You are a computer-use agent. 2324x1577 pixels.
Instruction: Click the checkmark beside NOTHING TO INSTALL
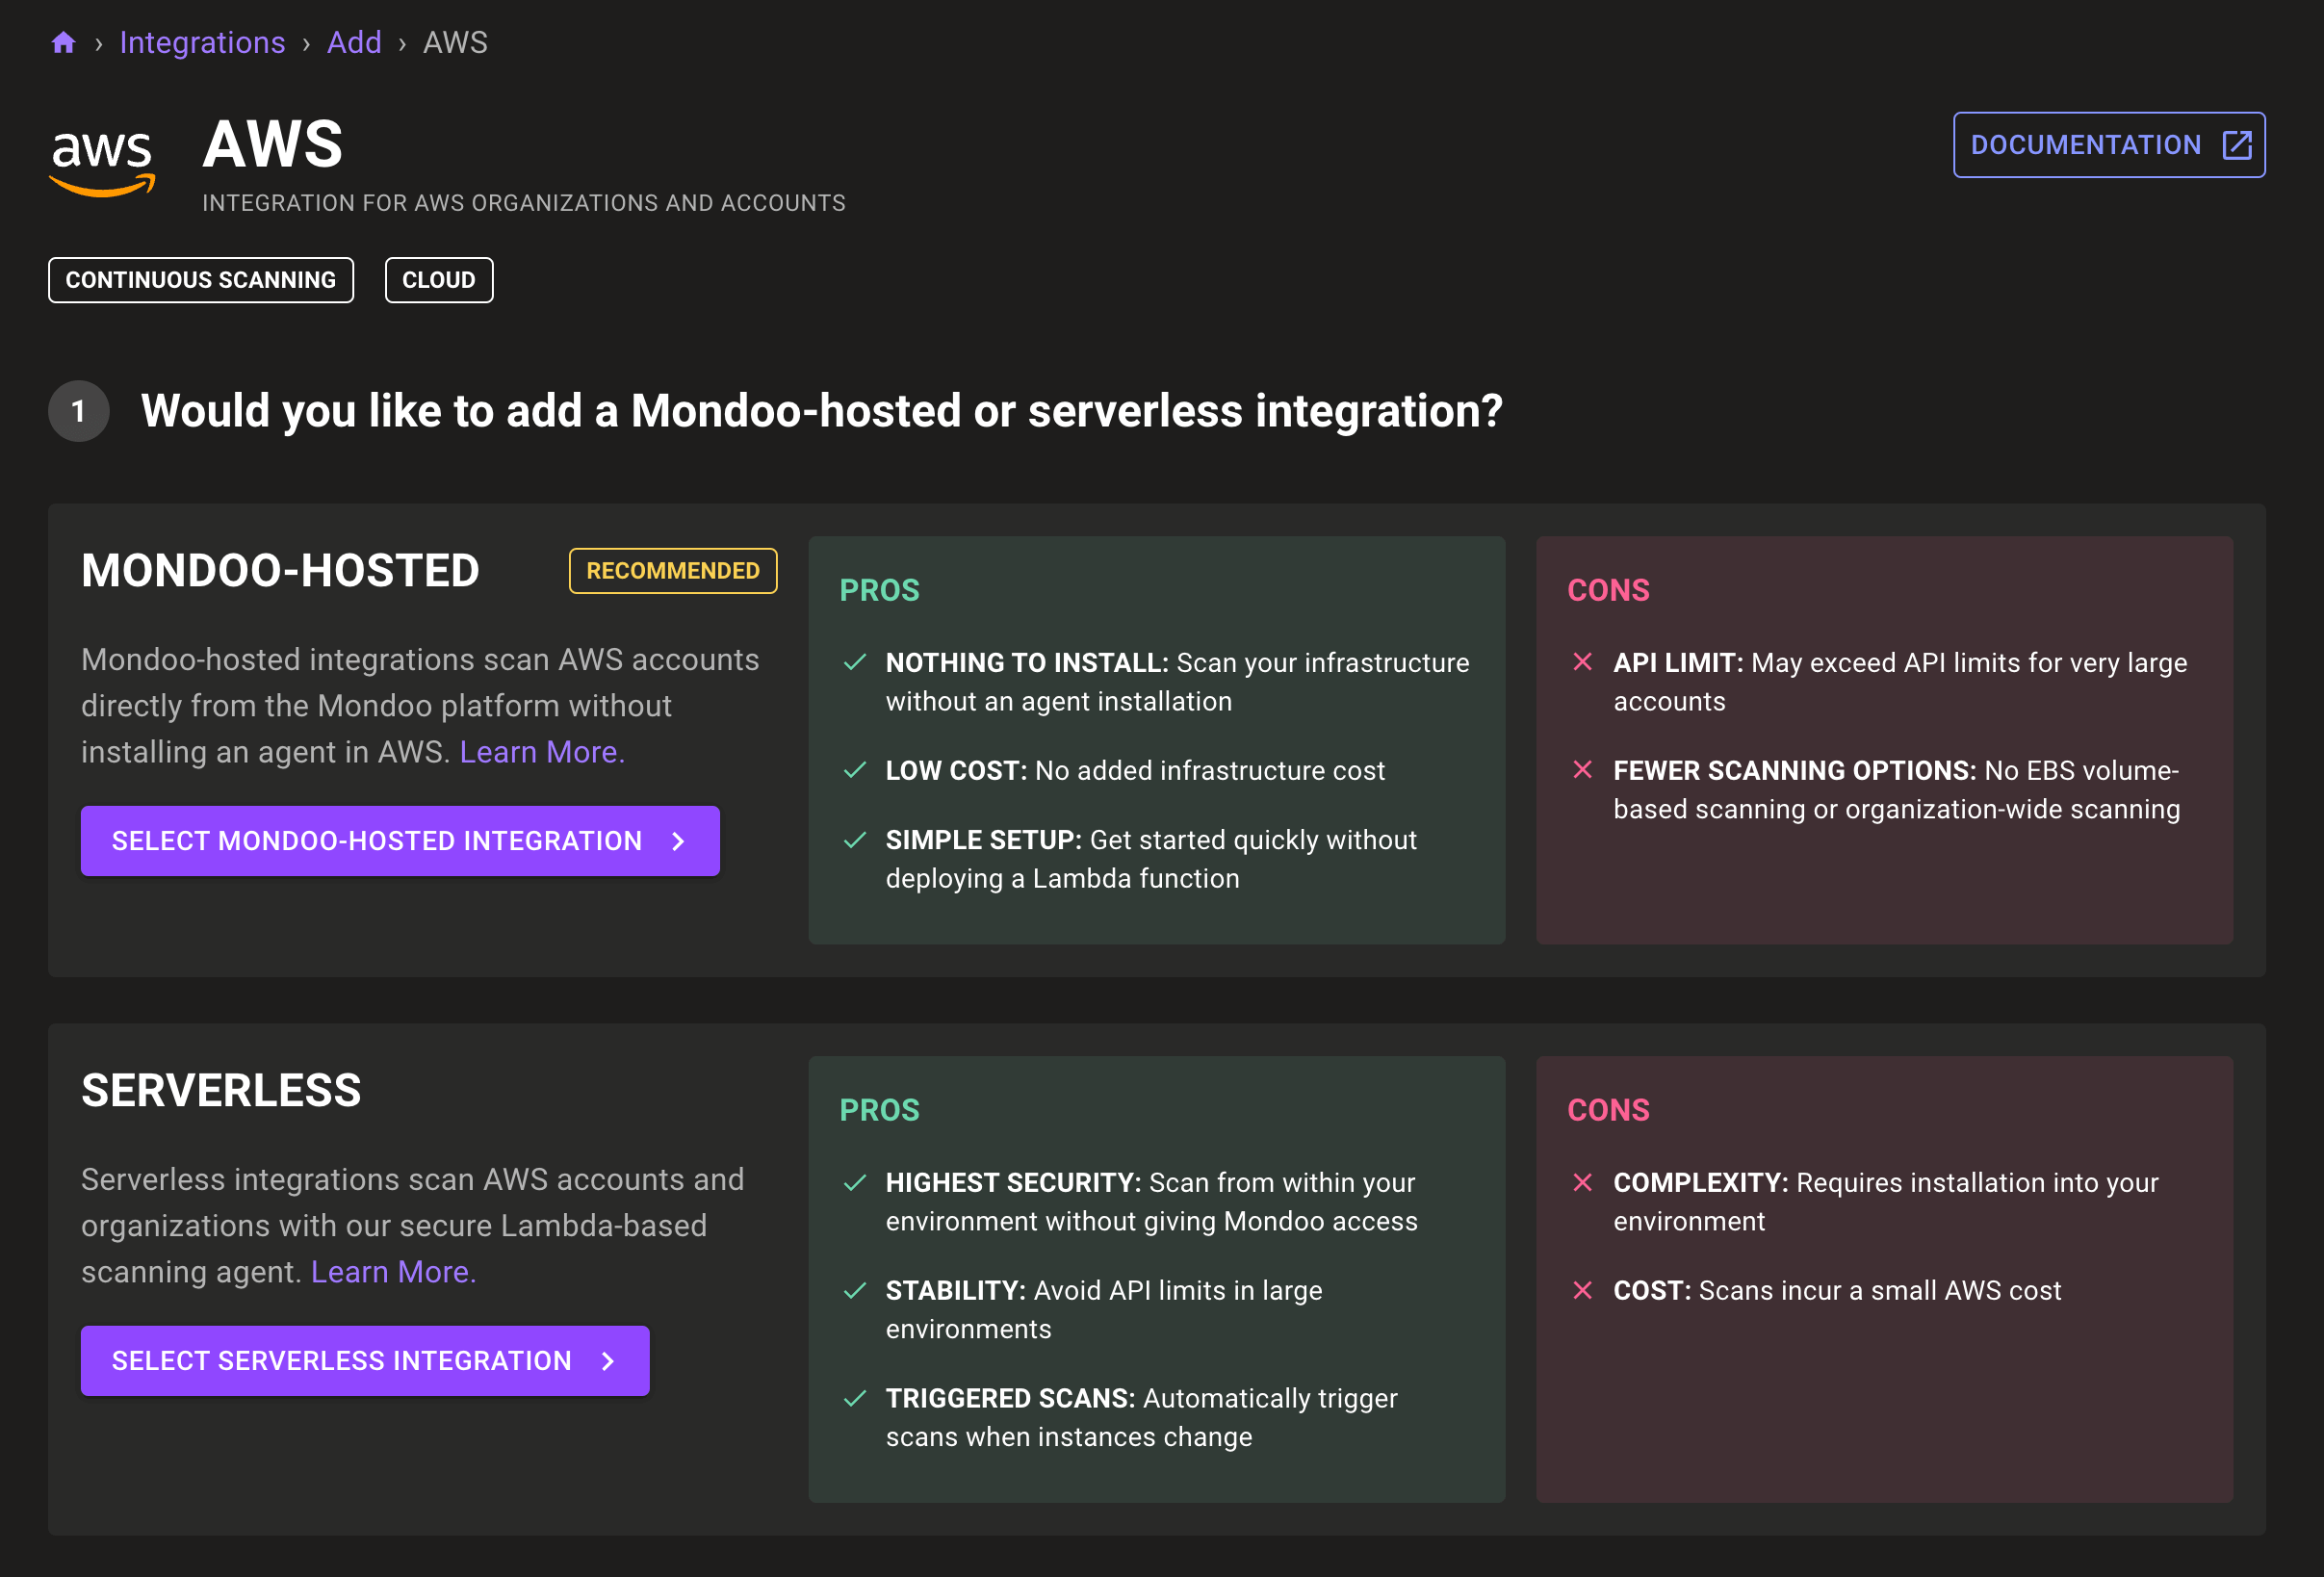point(854,661)
